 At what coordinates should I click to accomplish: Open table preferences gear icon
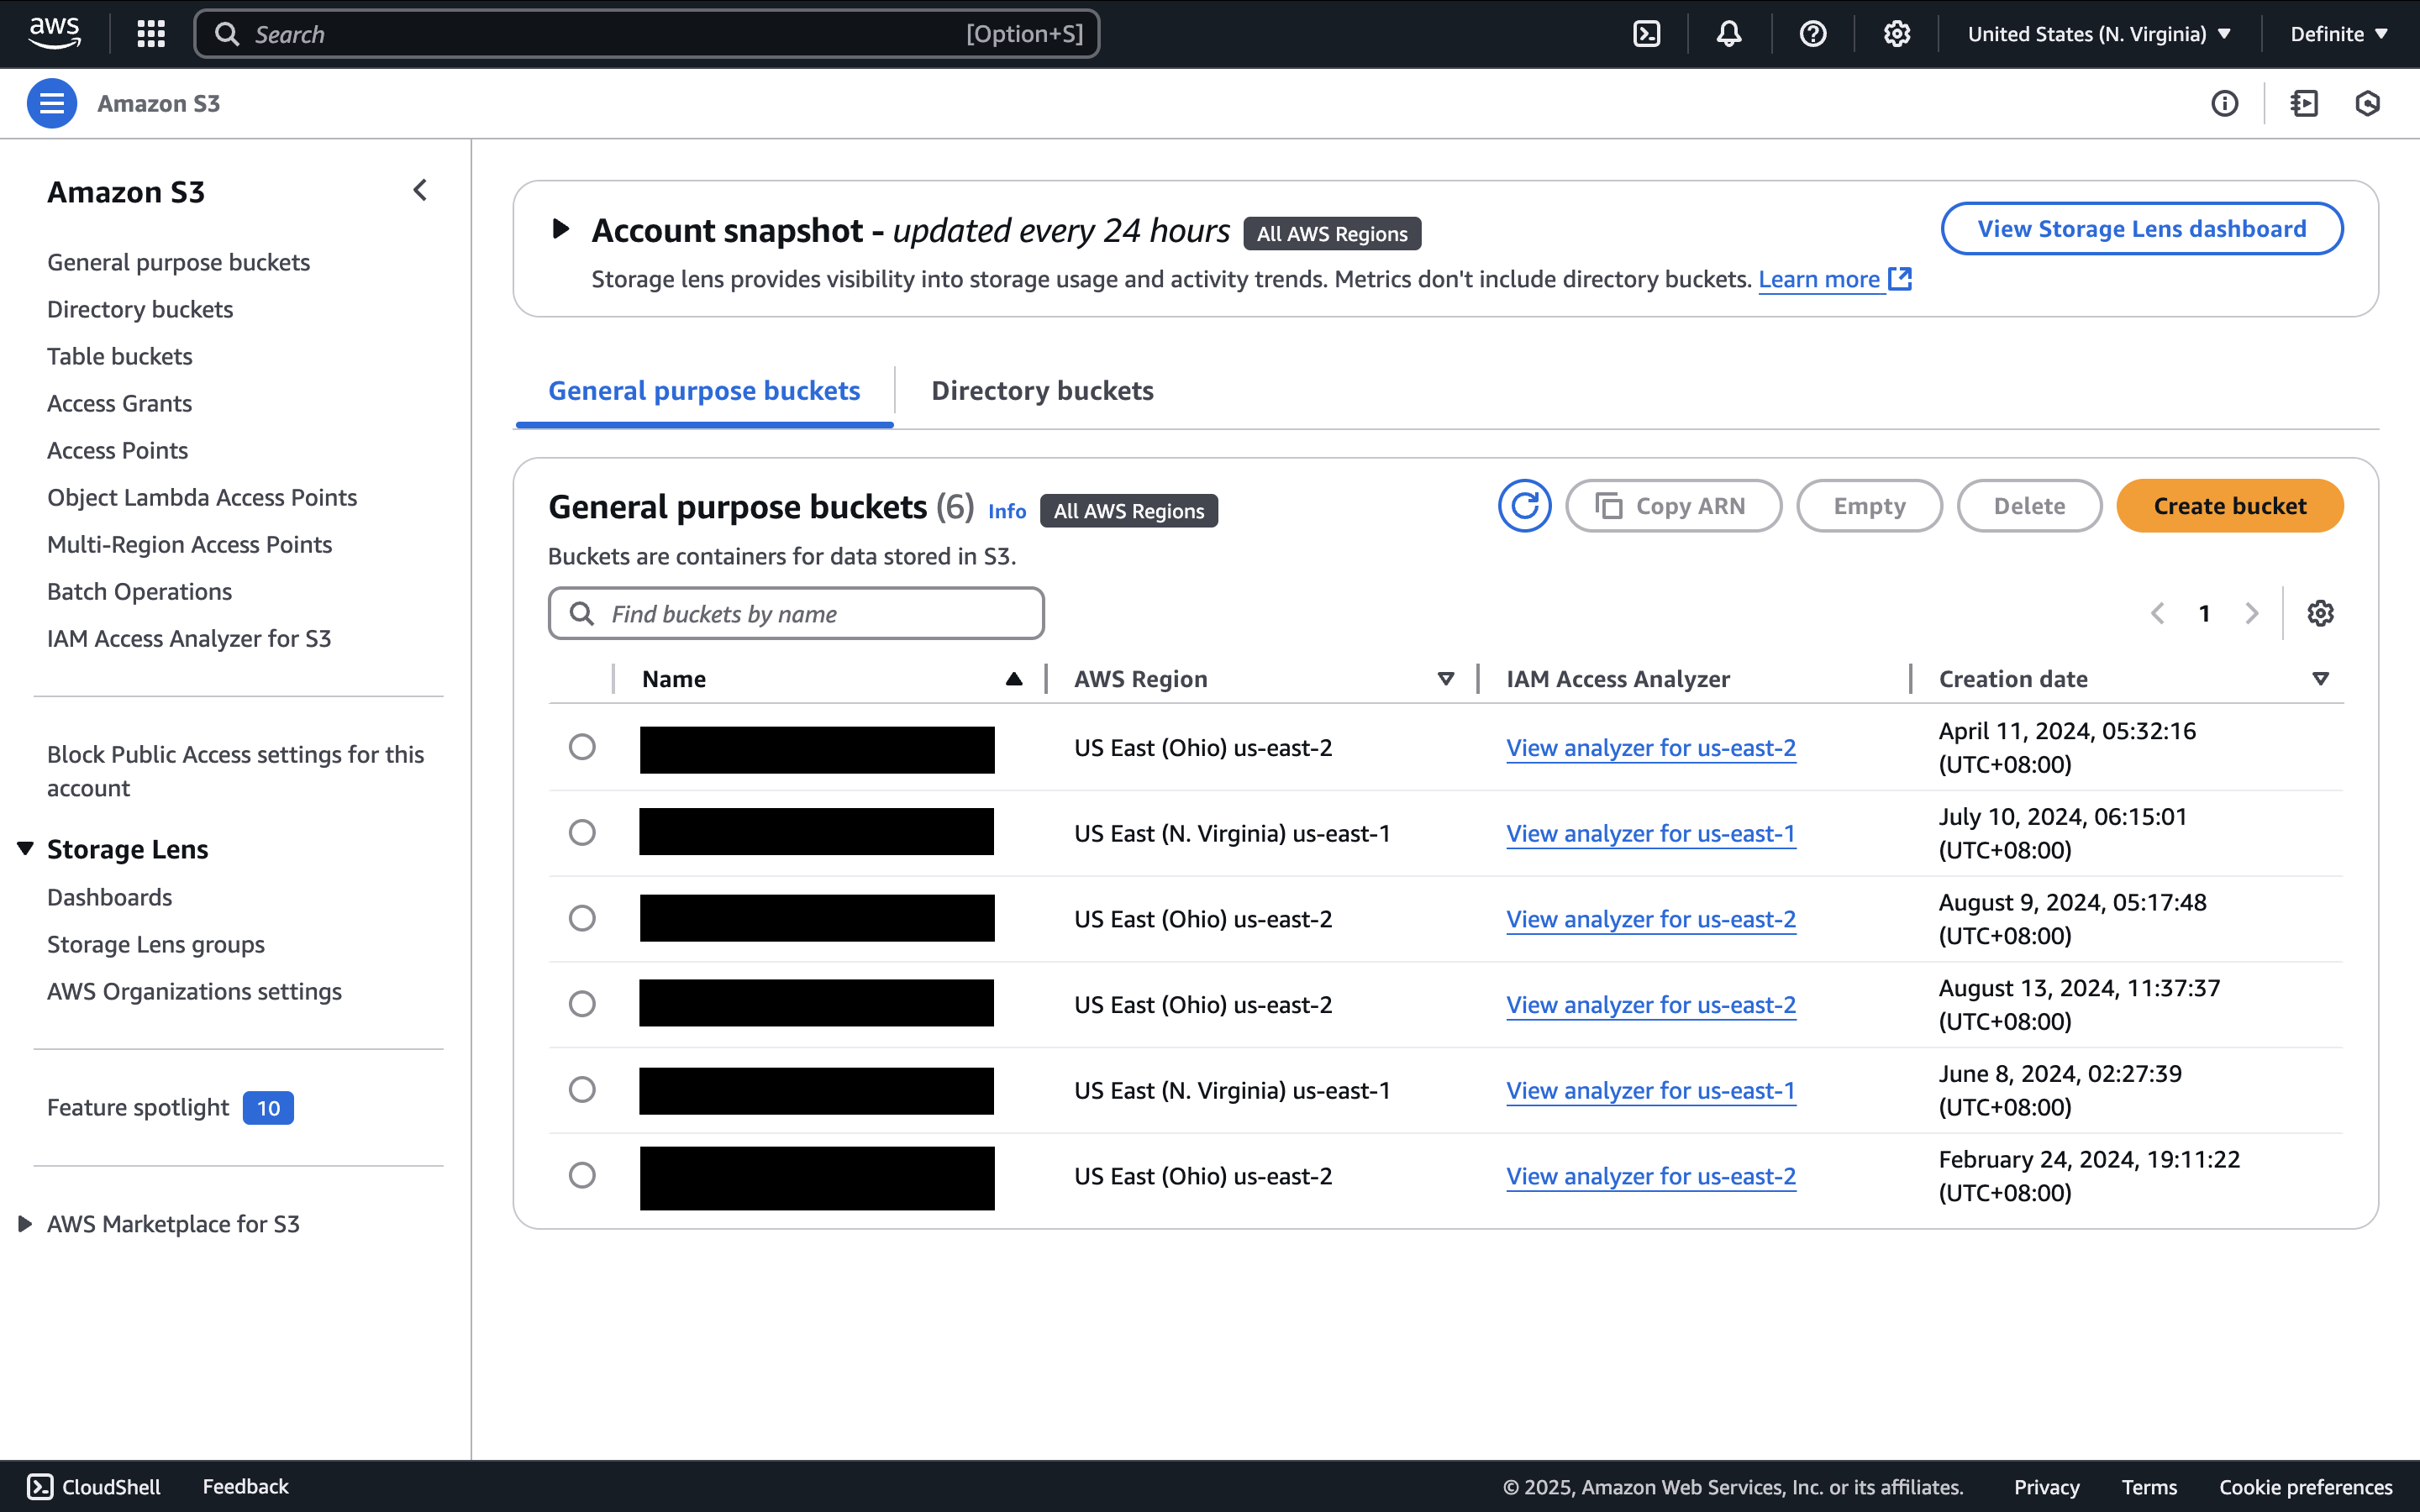point(2320,613)
